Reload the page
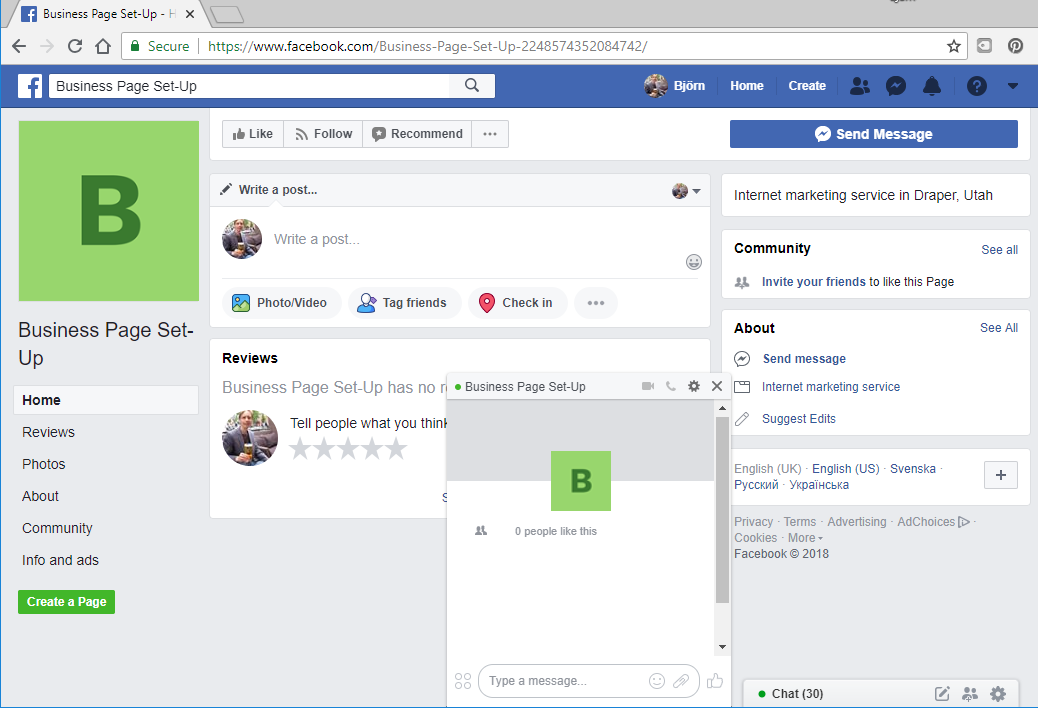This screenshot has width=1038, height=708. 75,46
